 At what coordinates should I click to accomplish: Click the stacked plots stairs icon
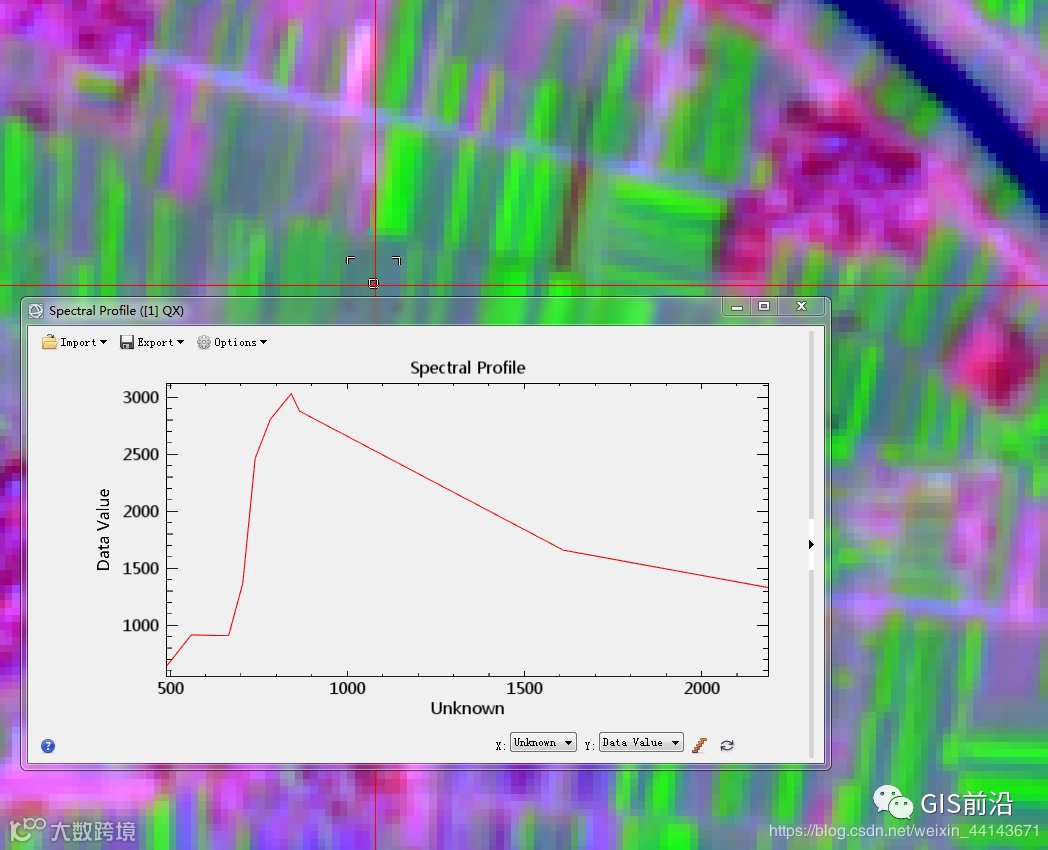[x=699, y=745]
